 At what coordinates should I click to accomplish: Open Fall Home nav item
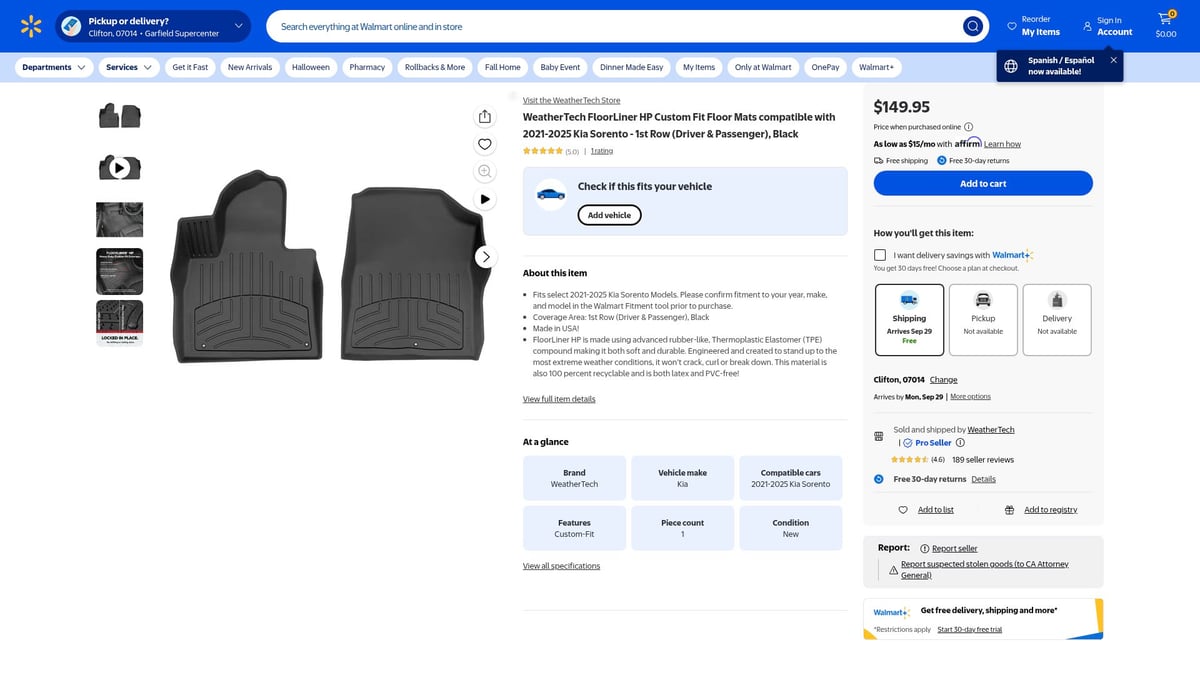(503, 67)
